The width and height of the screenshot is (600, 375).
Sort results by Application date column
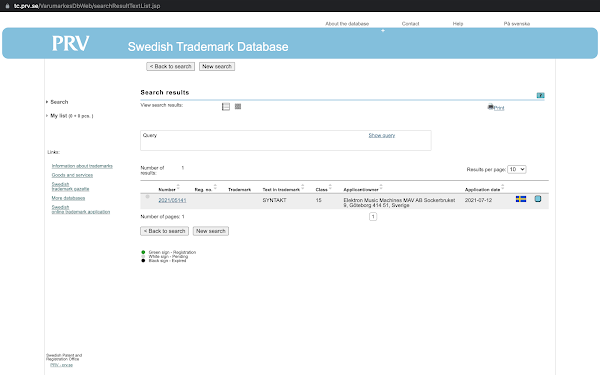coord(503,187)
